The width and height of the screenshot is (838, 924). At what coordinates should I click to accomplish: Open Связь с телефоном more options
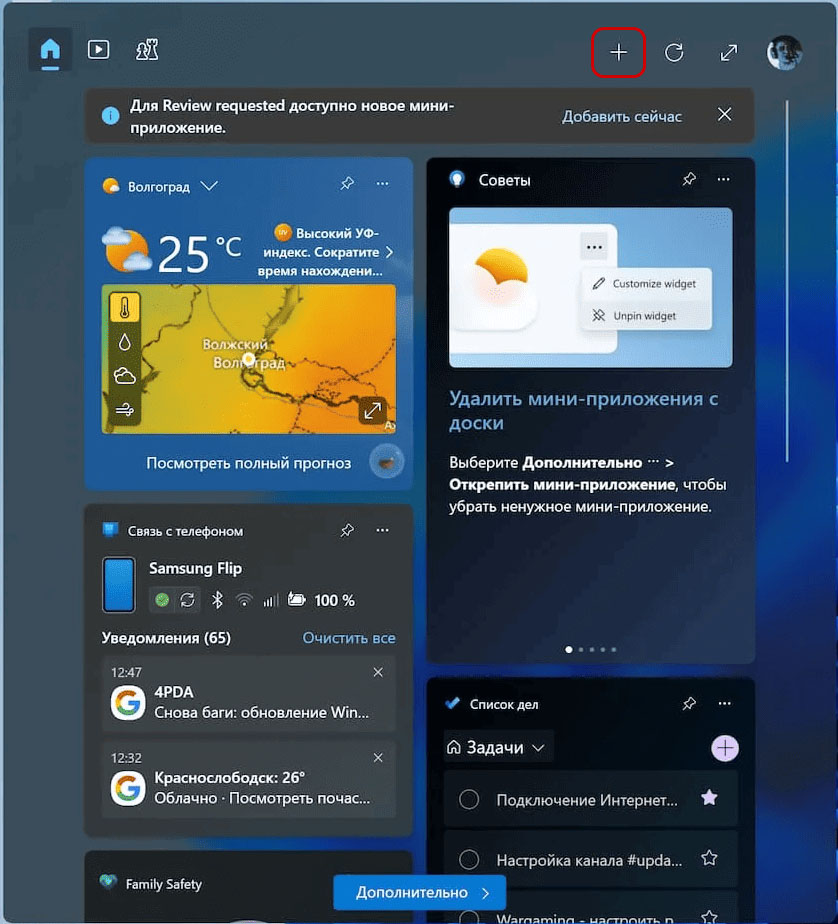click(382, 530)
